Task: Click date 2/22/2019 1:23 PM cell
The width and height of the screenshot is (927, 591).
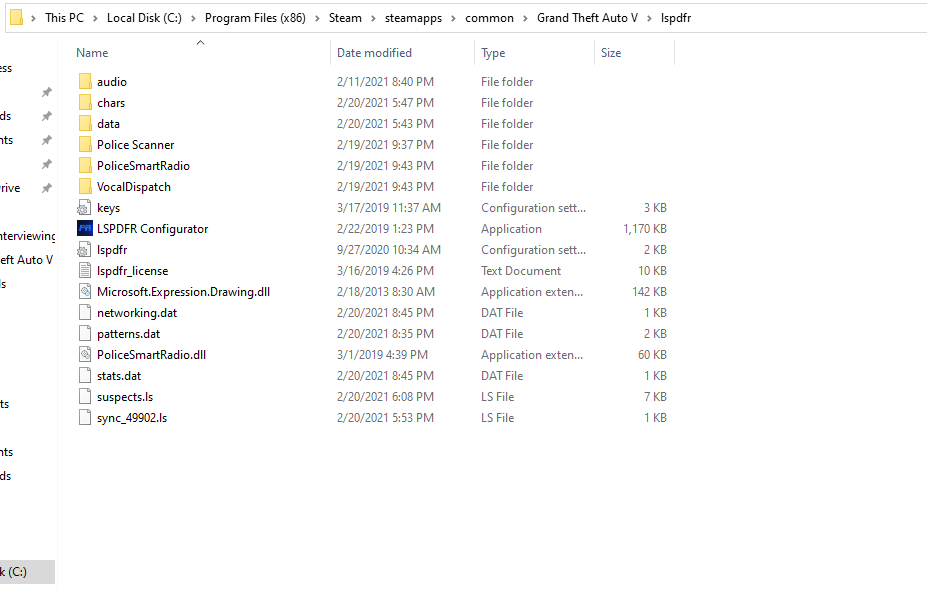Action: coord(385,229)
